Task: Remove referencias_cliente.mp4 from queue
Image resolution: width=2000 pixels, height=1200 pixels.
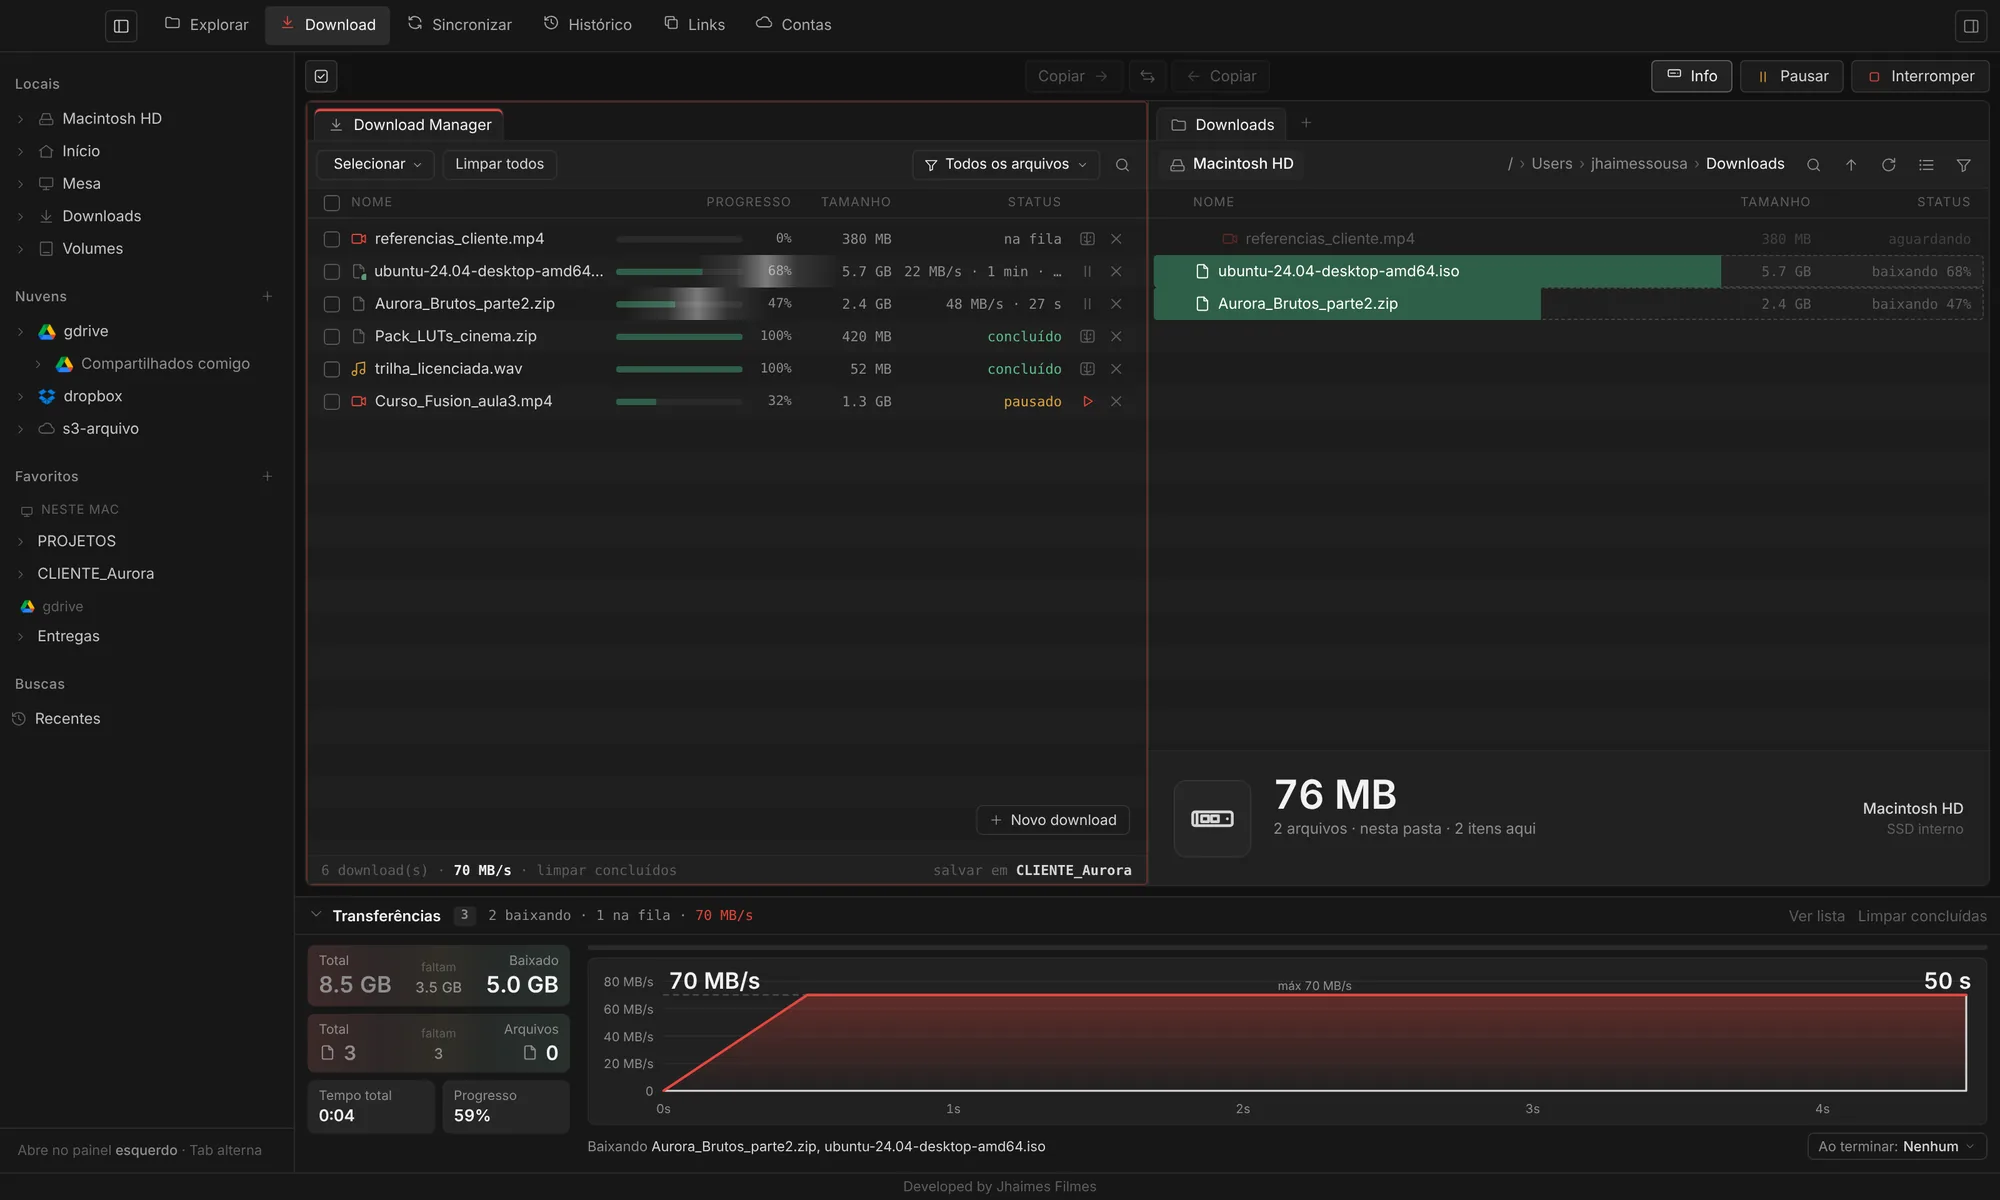Action: pyautogui.click(x=1116, y=239)
